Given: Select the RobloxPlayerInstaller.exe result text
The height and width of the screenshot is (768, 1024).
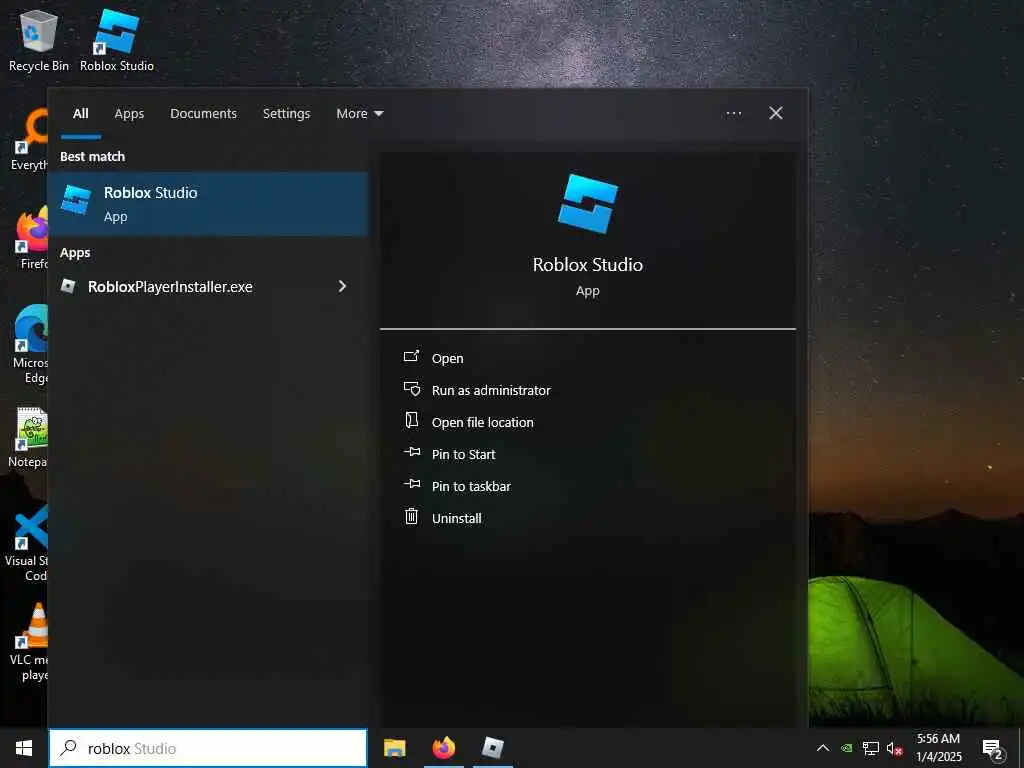Looking at the screenshot, I should [x=170, y=287].
